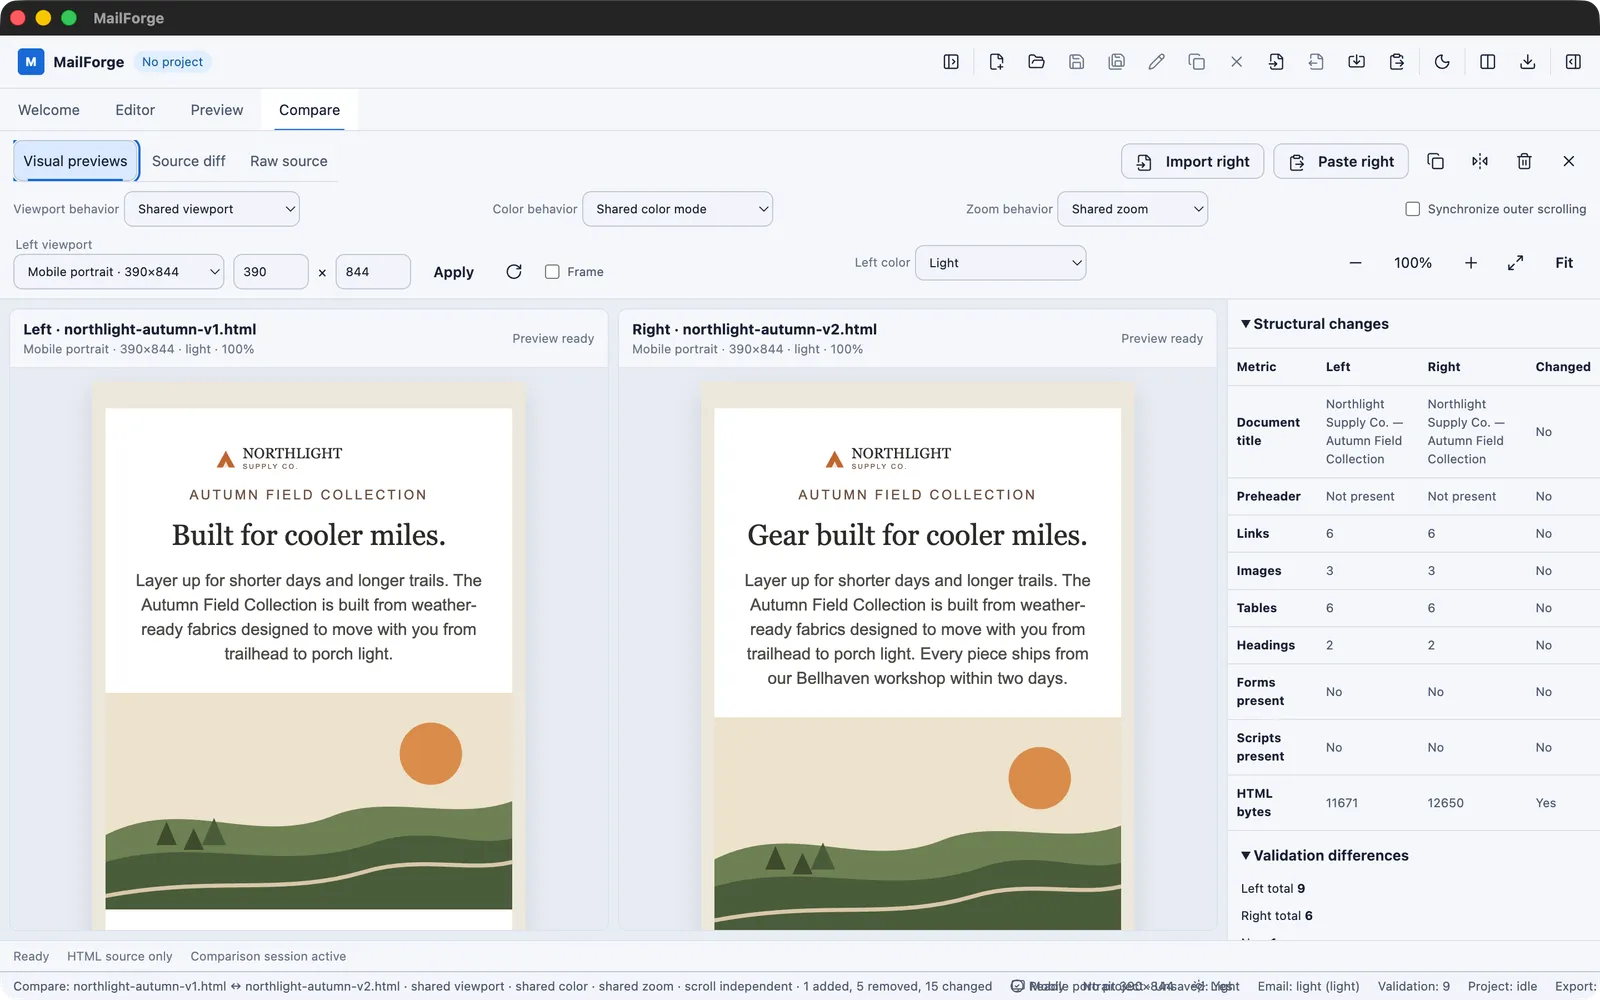
Task: Switch to the Editor tab
Action: click(x=135, y=110)
